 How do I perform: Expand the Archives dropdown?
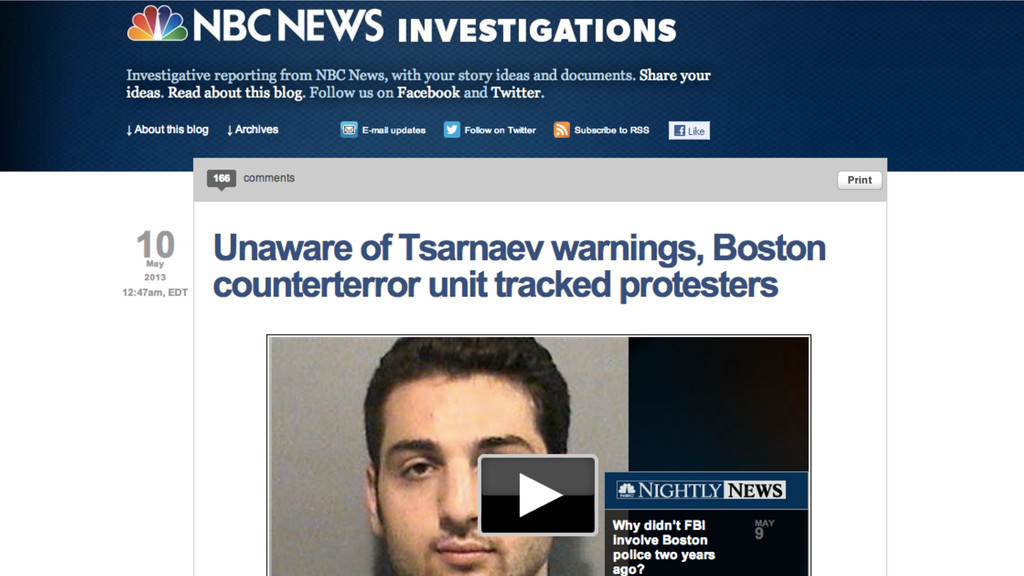coord(253,130)
